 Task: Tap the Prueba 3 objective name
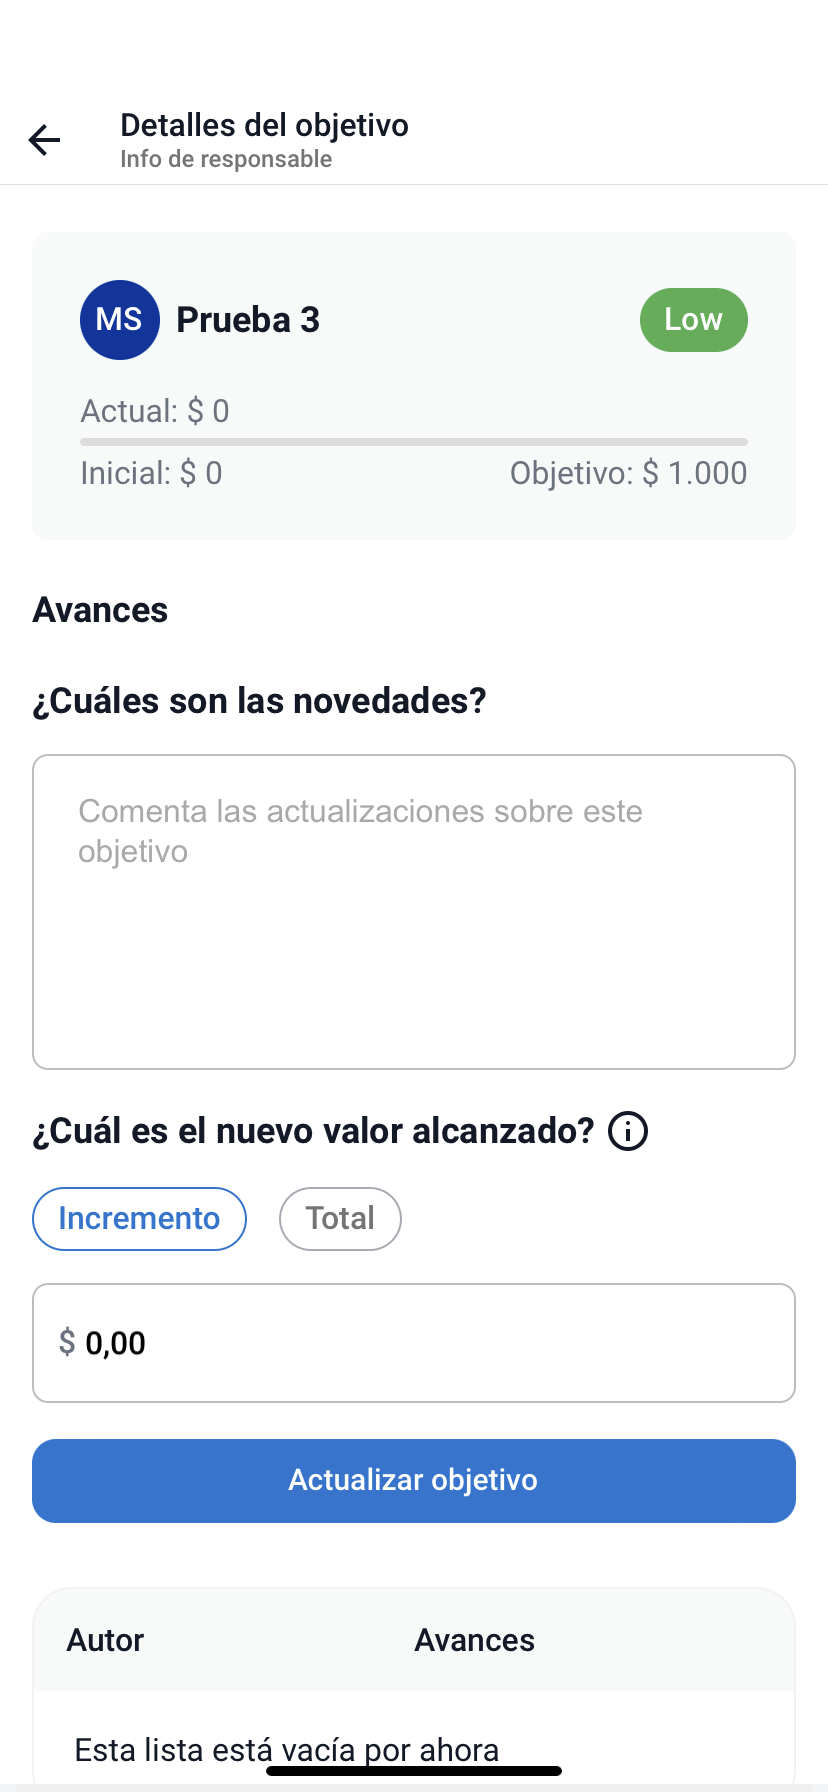point(248,320)
